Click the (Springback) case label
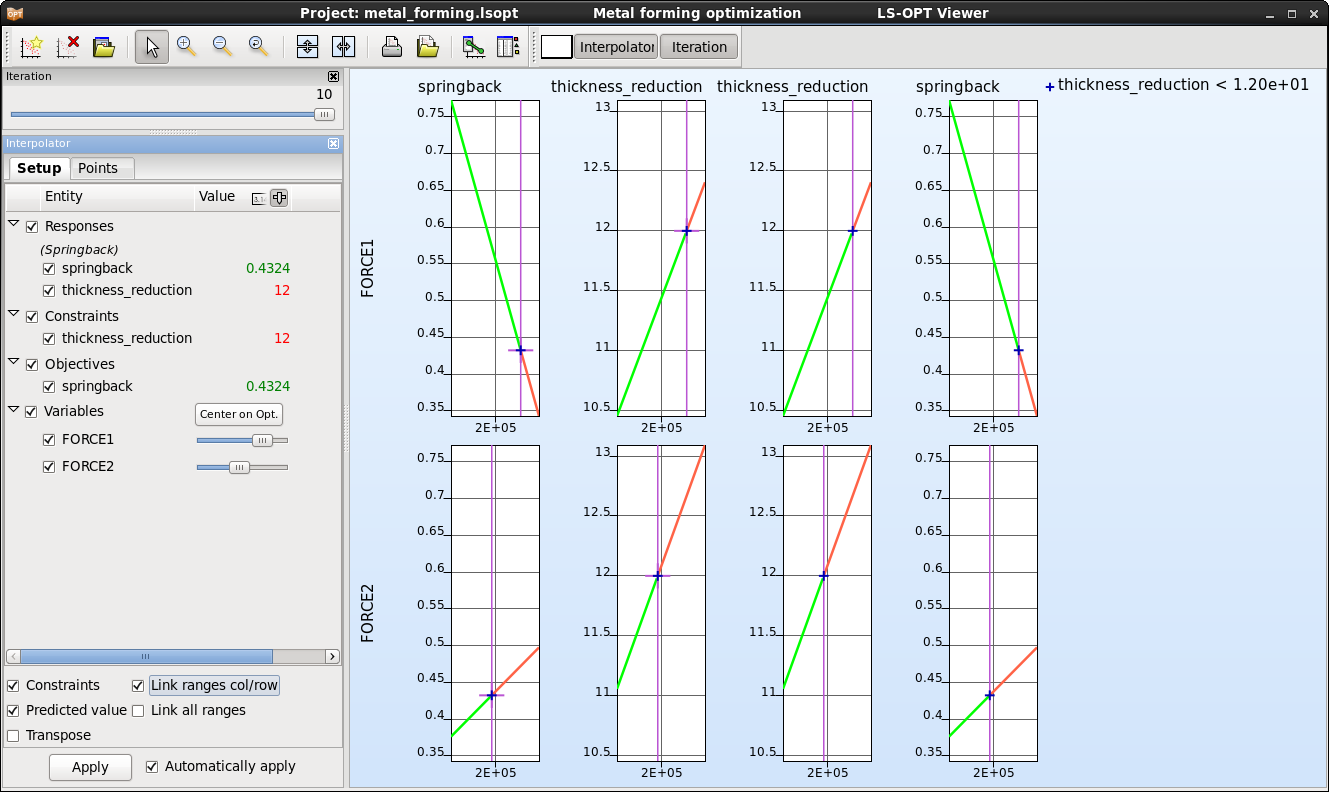The width and height of the screenshot is (1329, 792). pyautogui.click(x=79, y=249)
